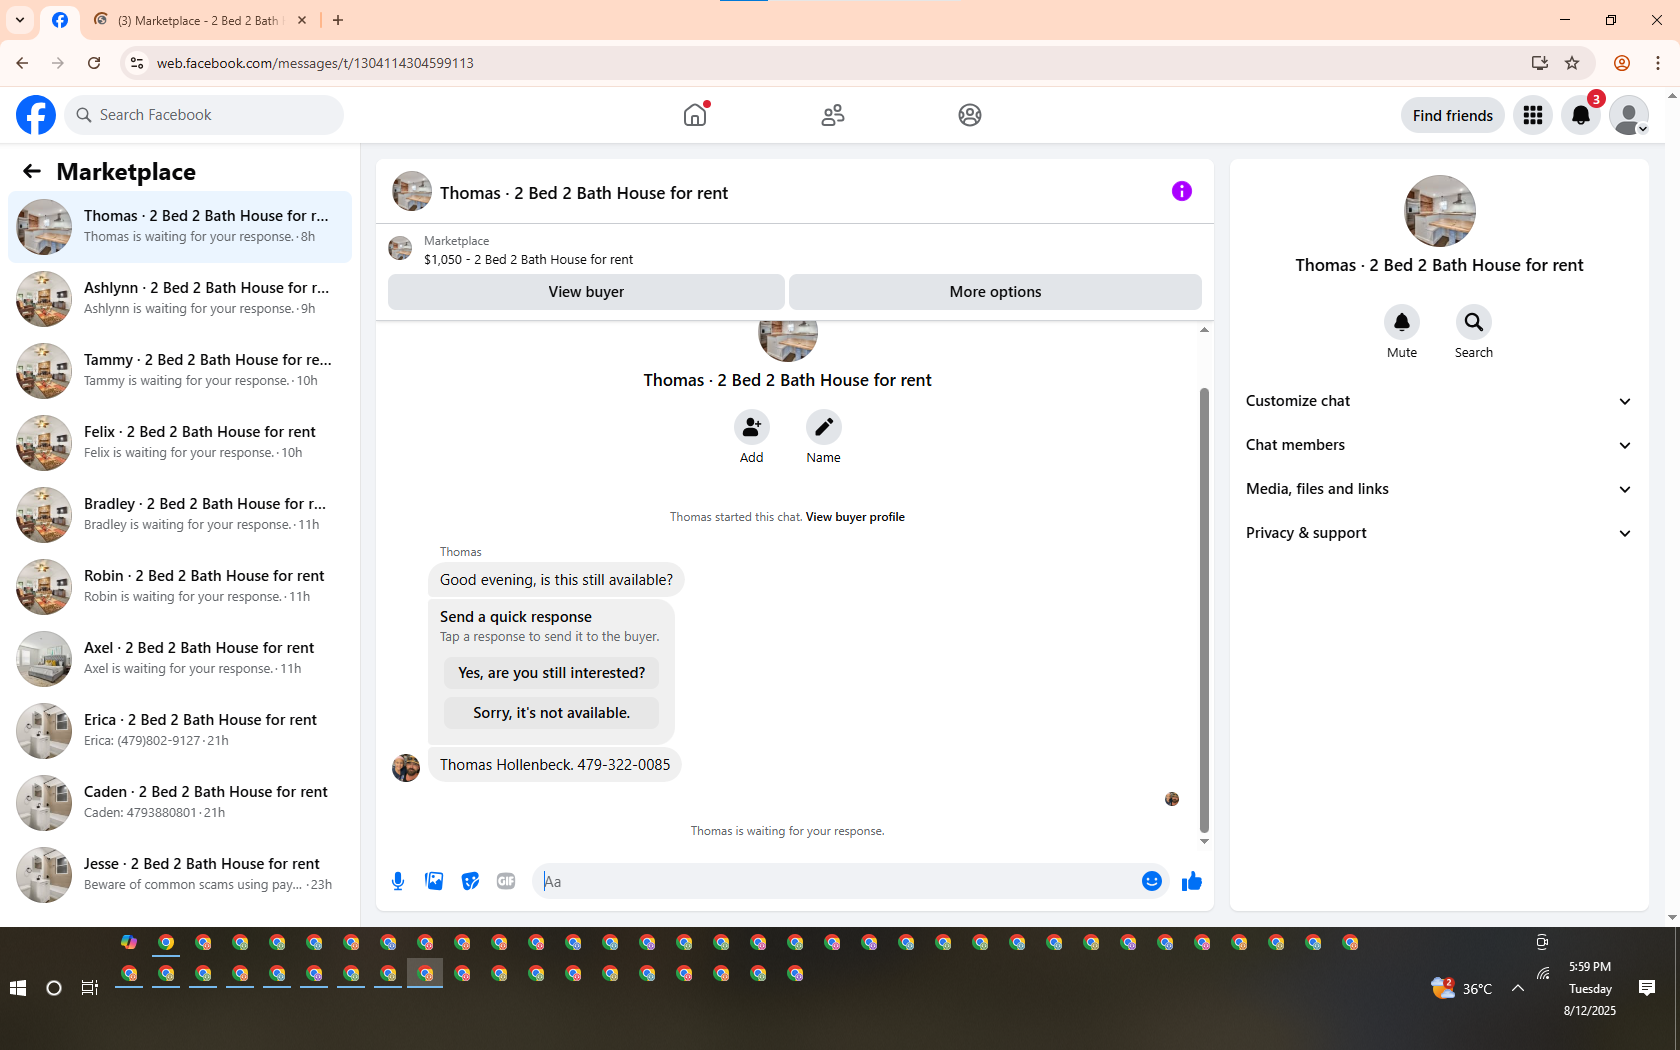Choose a GIF icon
The width and height of the screenshot is (1680, 1050).
tap(506, 881)
